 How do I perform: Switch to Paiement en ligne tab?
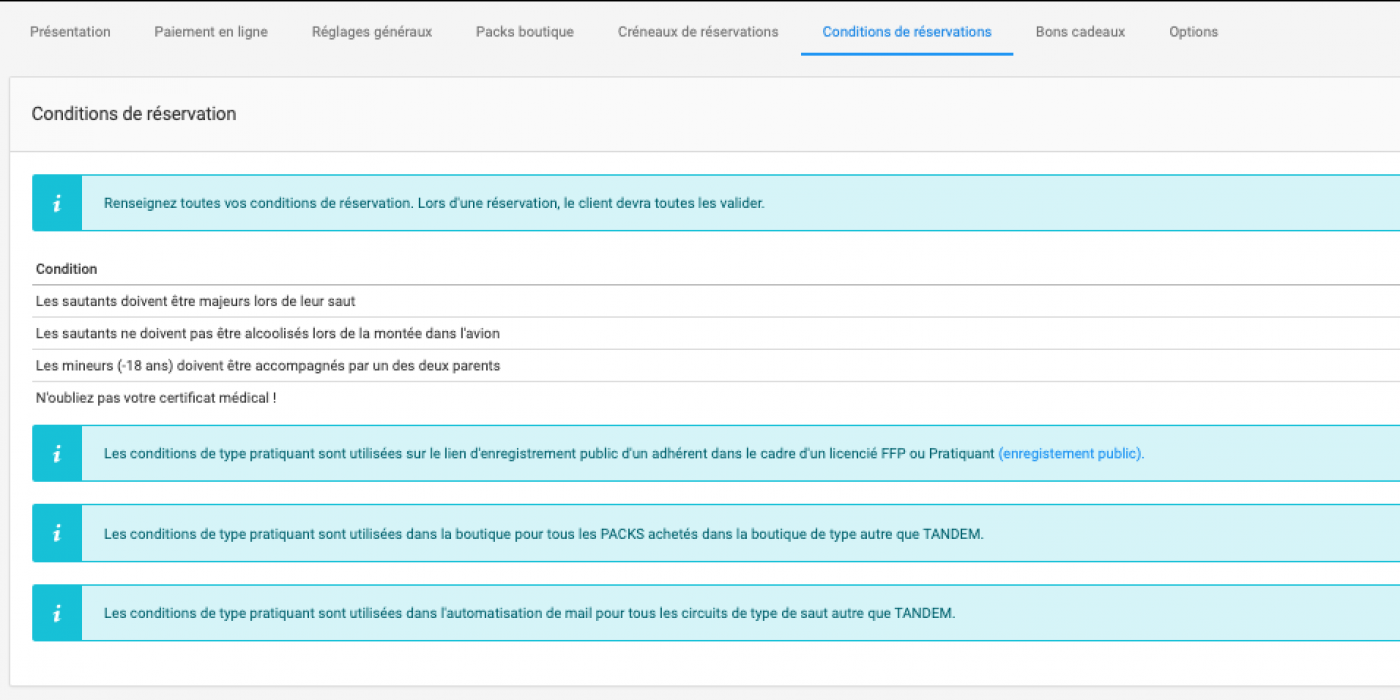pyautogui.click(x=211, y=32)
